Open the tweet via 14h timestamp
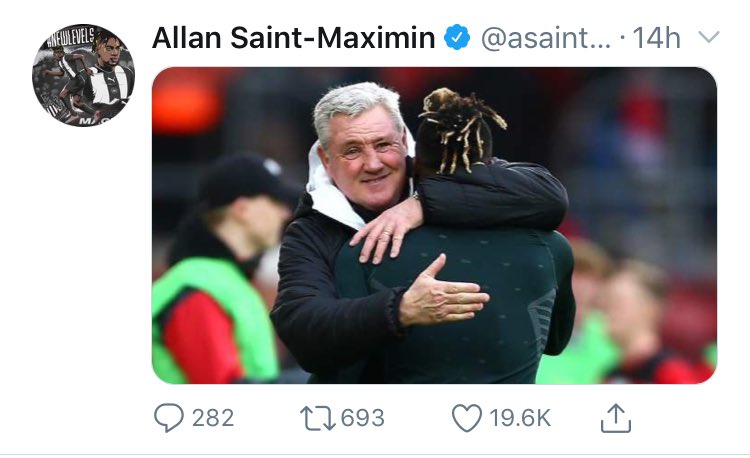750x458 pixels. [656, 38]
